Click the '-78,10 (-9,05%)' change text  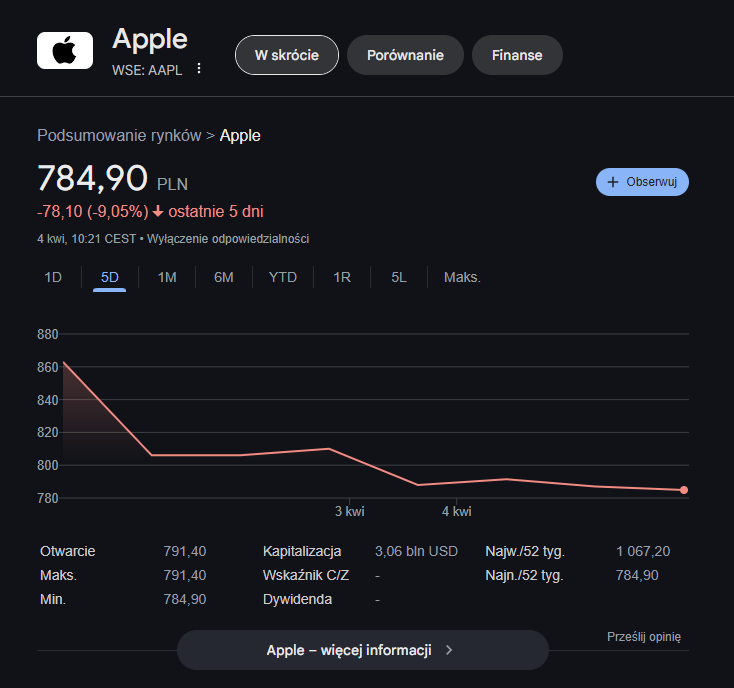(x=93, y=212)
